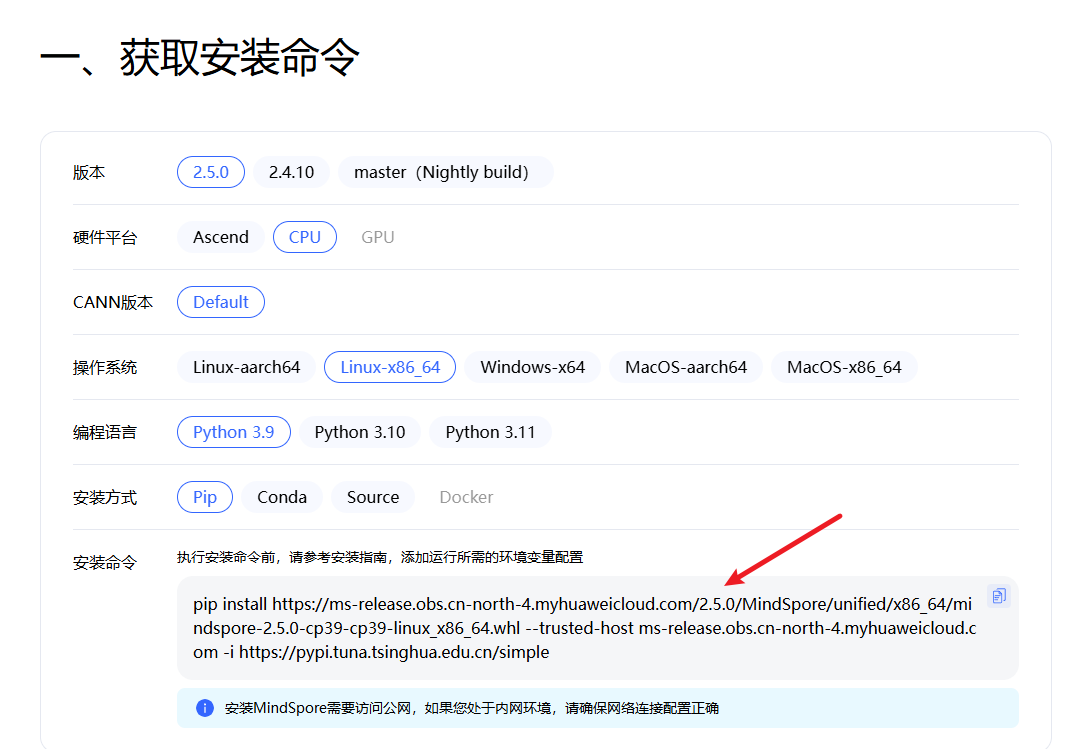Select Conda installation method
Screen dimensions: 1076x749
(x=282, y=497)
